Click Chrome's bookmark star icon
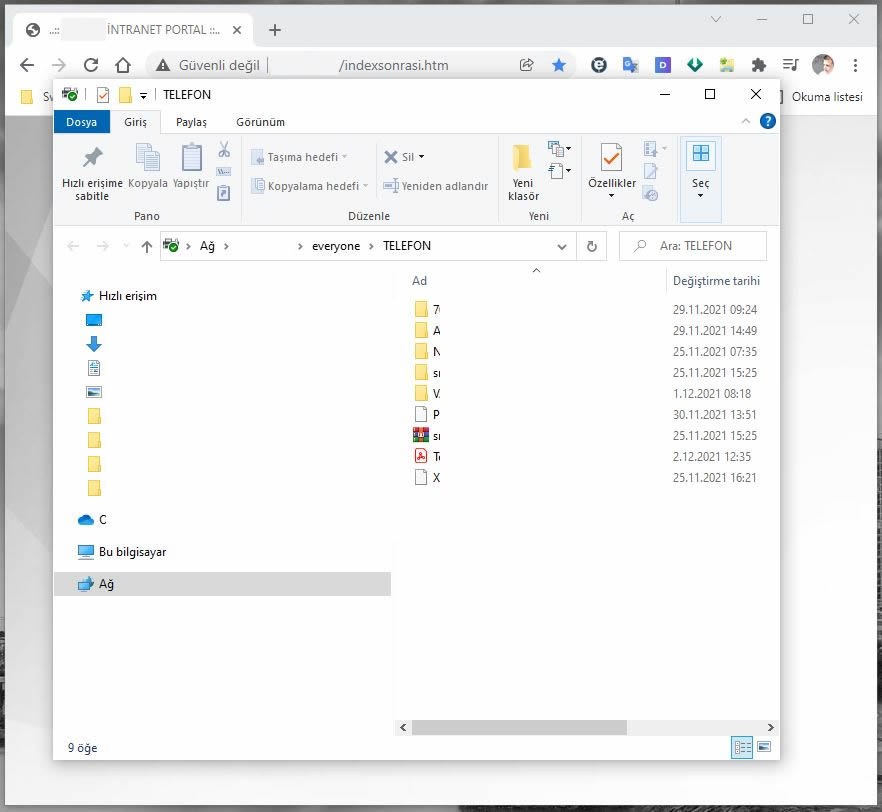This screenshot has width=882, height=812. [558, 65]
